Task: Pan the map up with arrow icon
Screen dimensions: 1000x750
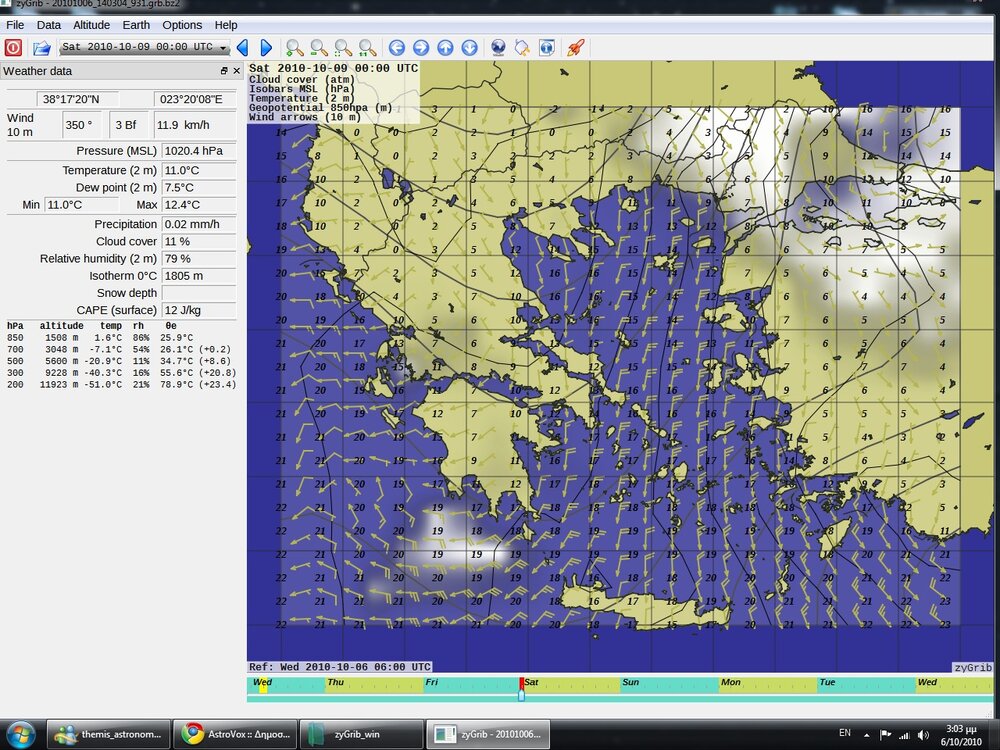Action: click(445, 47)
